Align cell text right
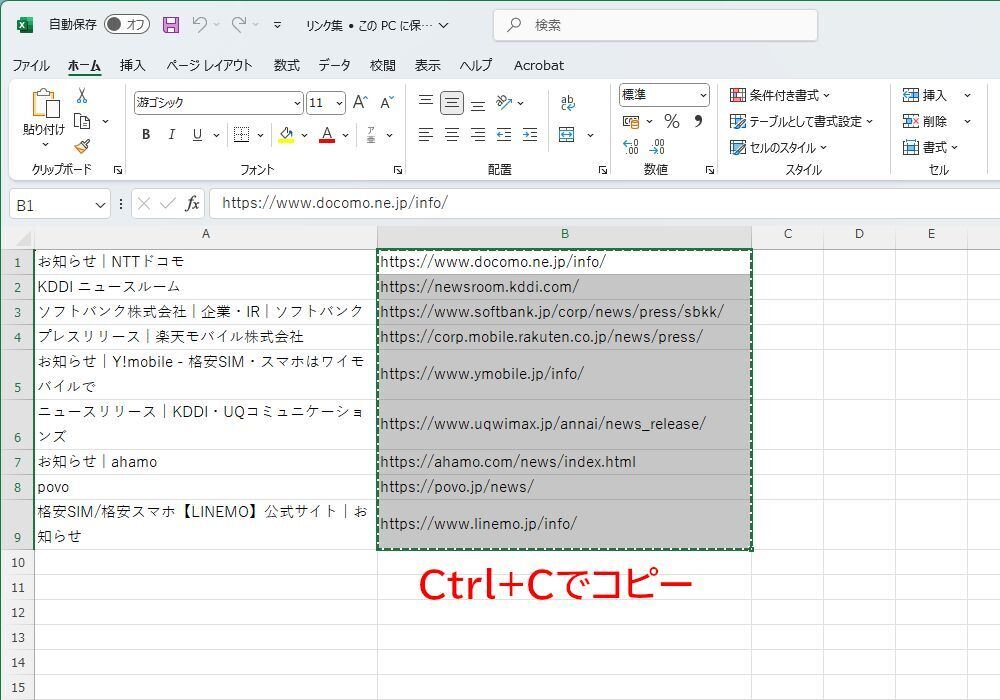 click(478, 135)
